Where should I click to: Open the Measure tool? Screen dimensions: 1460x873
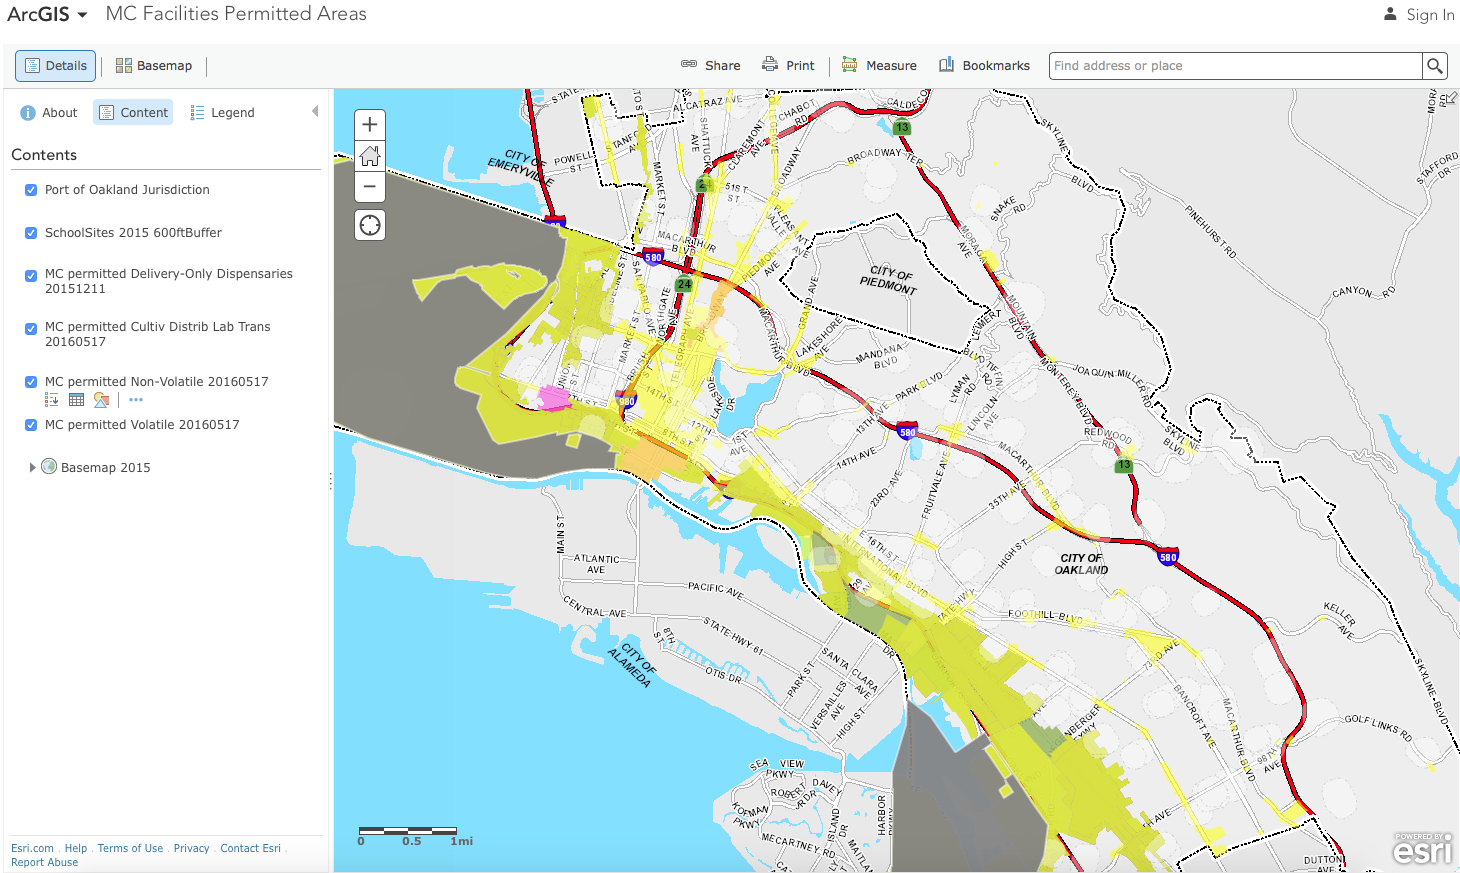(879, 65)
